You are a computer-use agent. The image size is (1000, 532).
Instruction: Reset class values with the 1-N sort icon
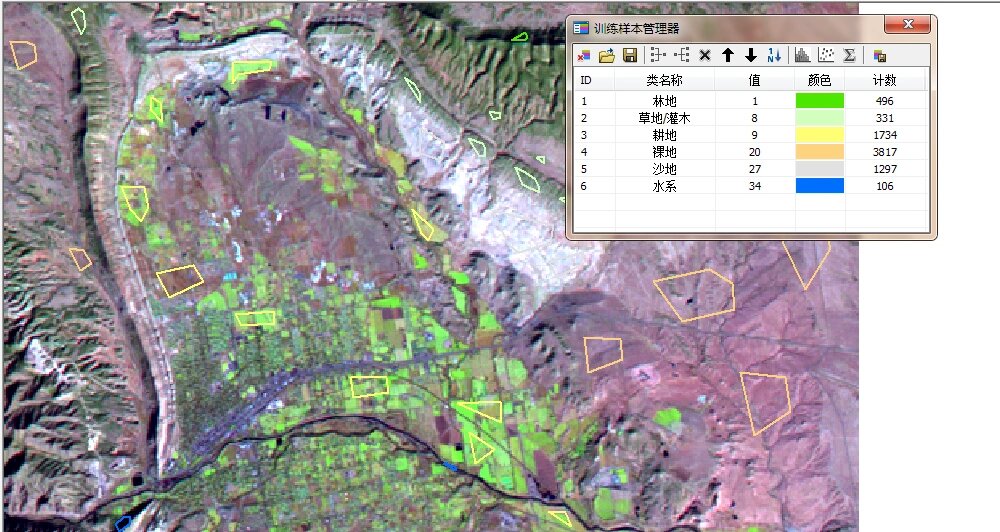[774, 55]
